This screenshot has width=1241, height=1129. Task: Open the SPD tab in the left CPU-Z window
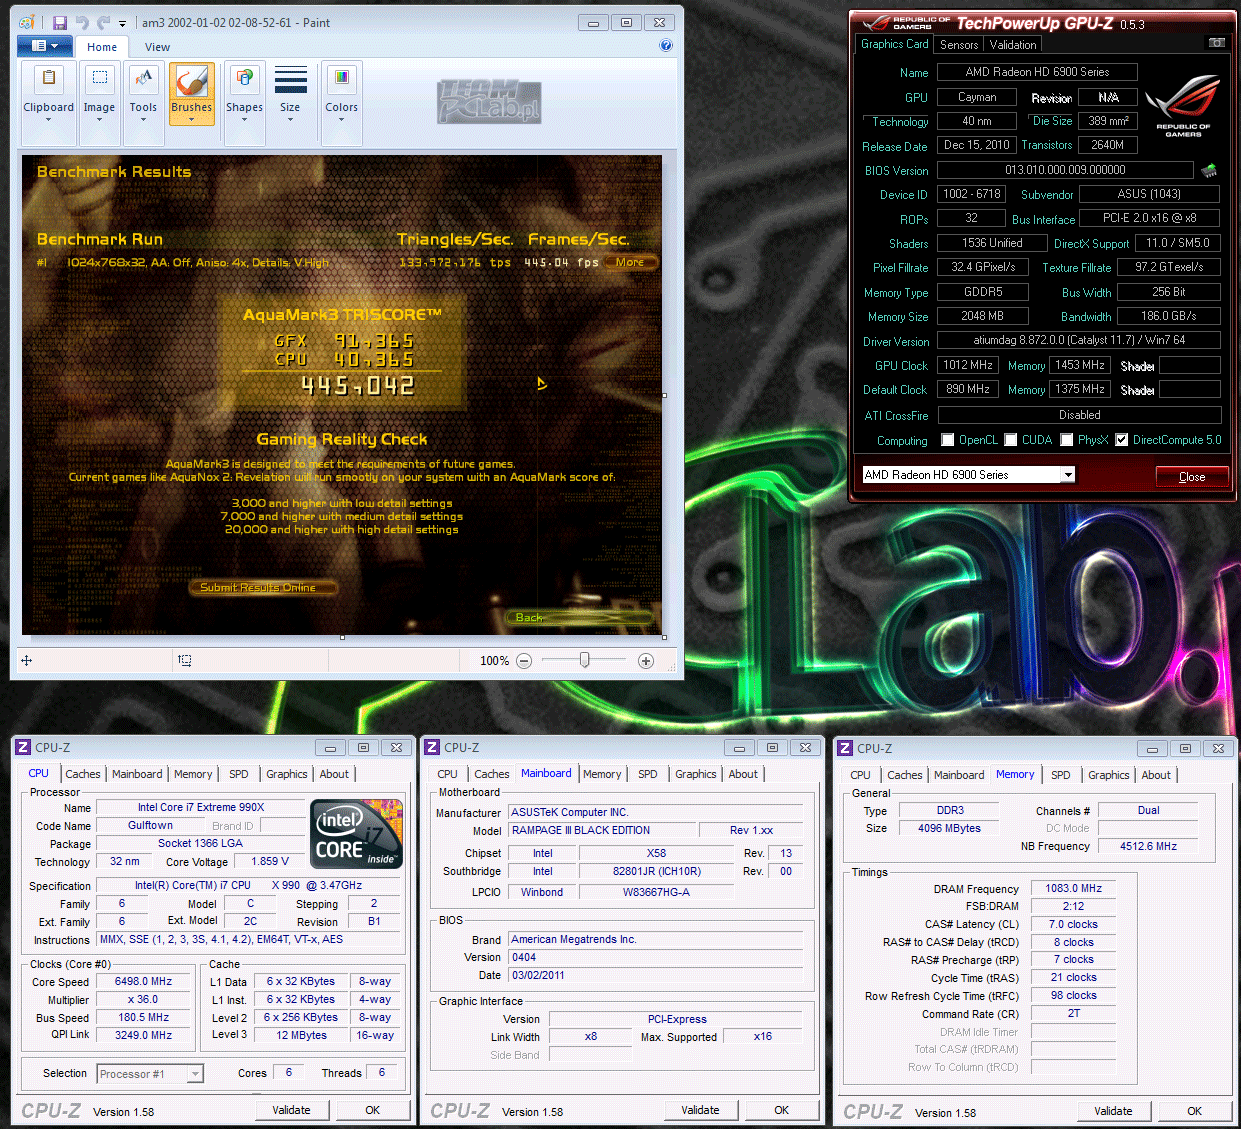click(x=238, y=774)
